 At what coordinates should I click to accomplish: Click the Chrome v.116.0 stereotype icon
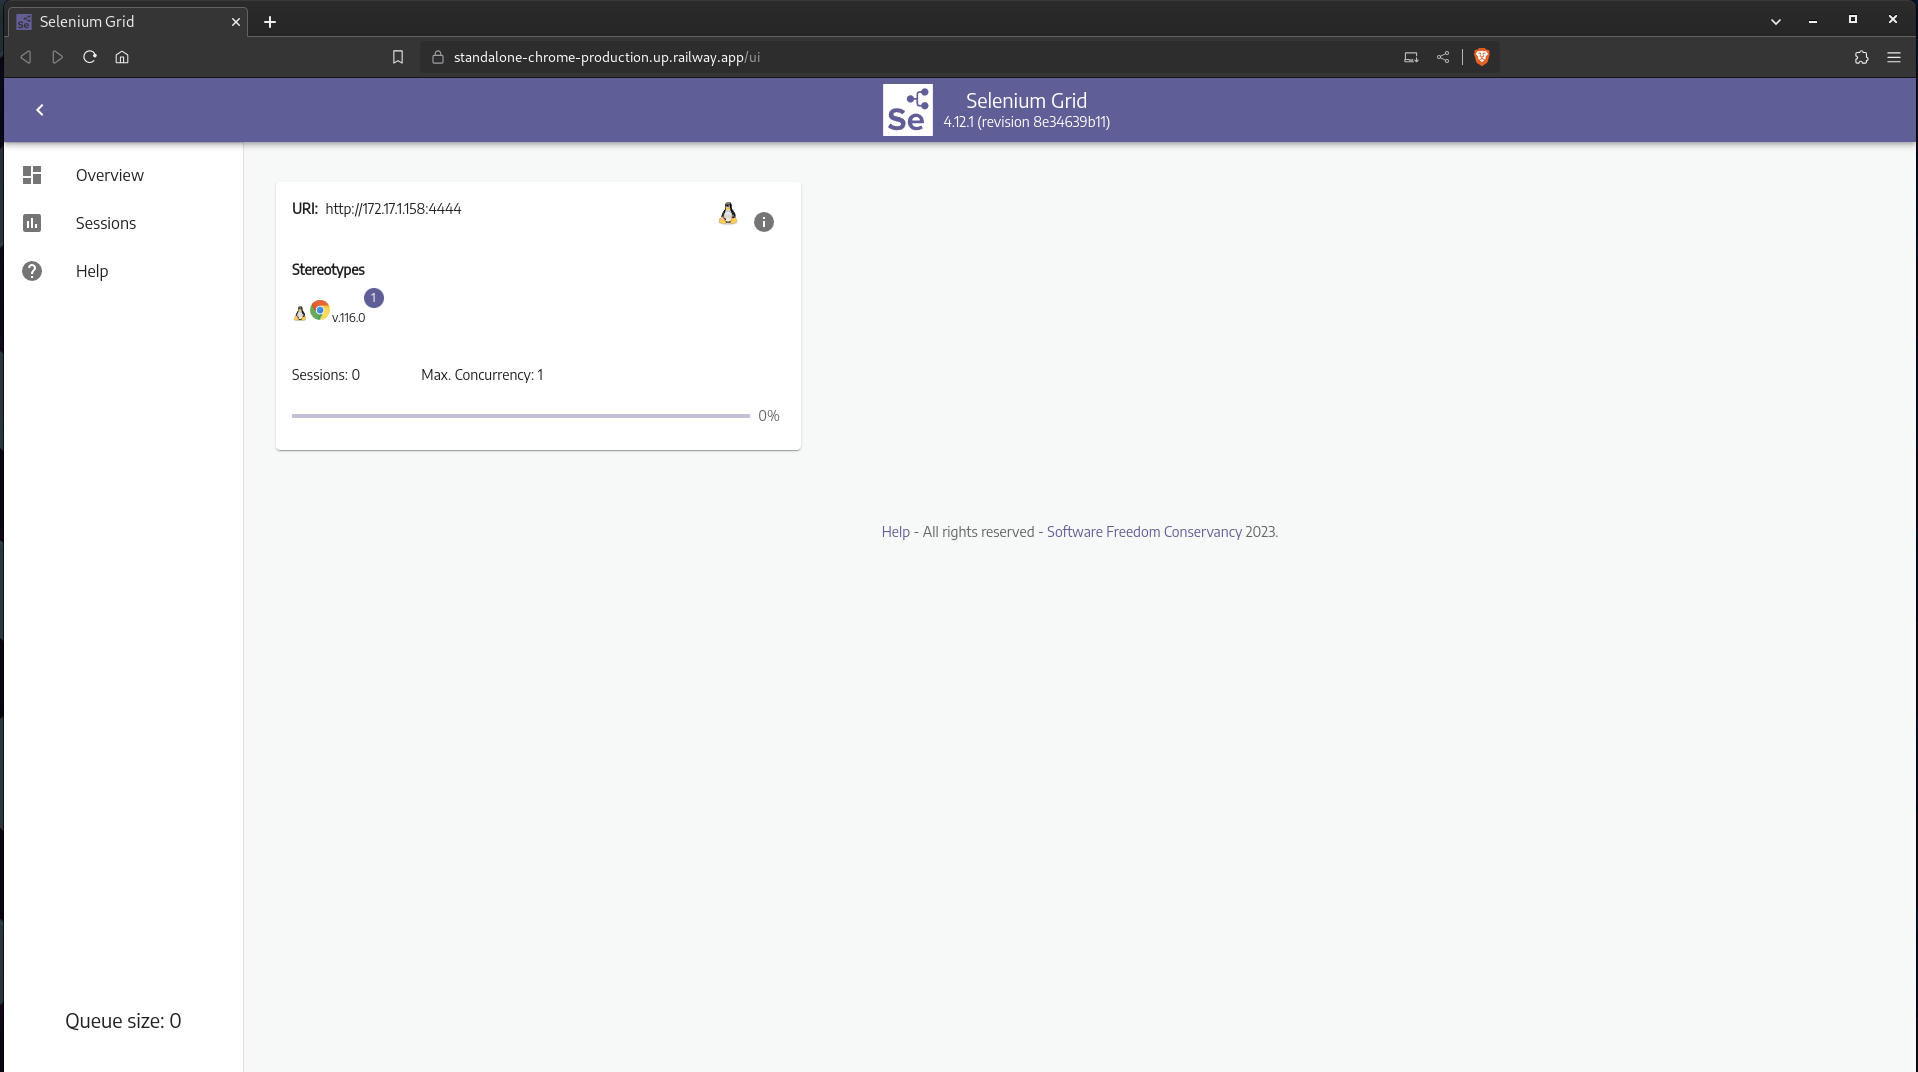(318, 311)
